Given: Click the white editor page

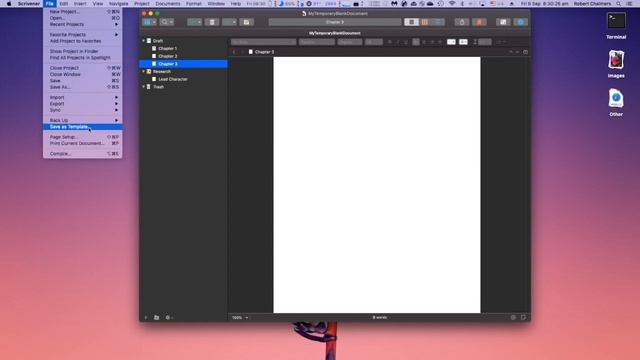Looking at the screenshot, I should tap(377, 185).
